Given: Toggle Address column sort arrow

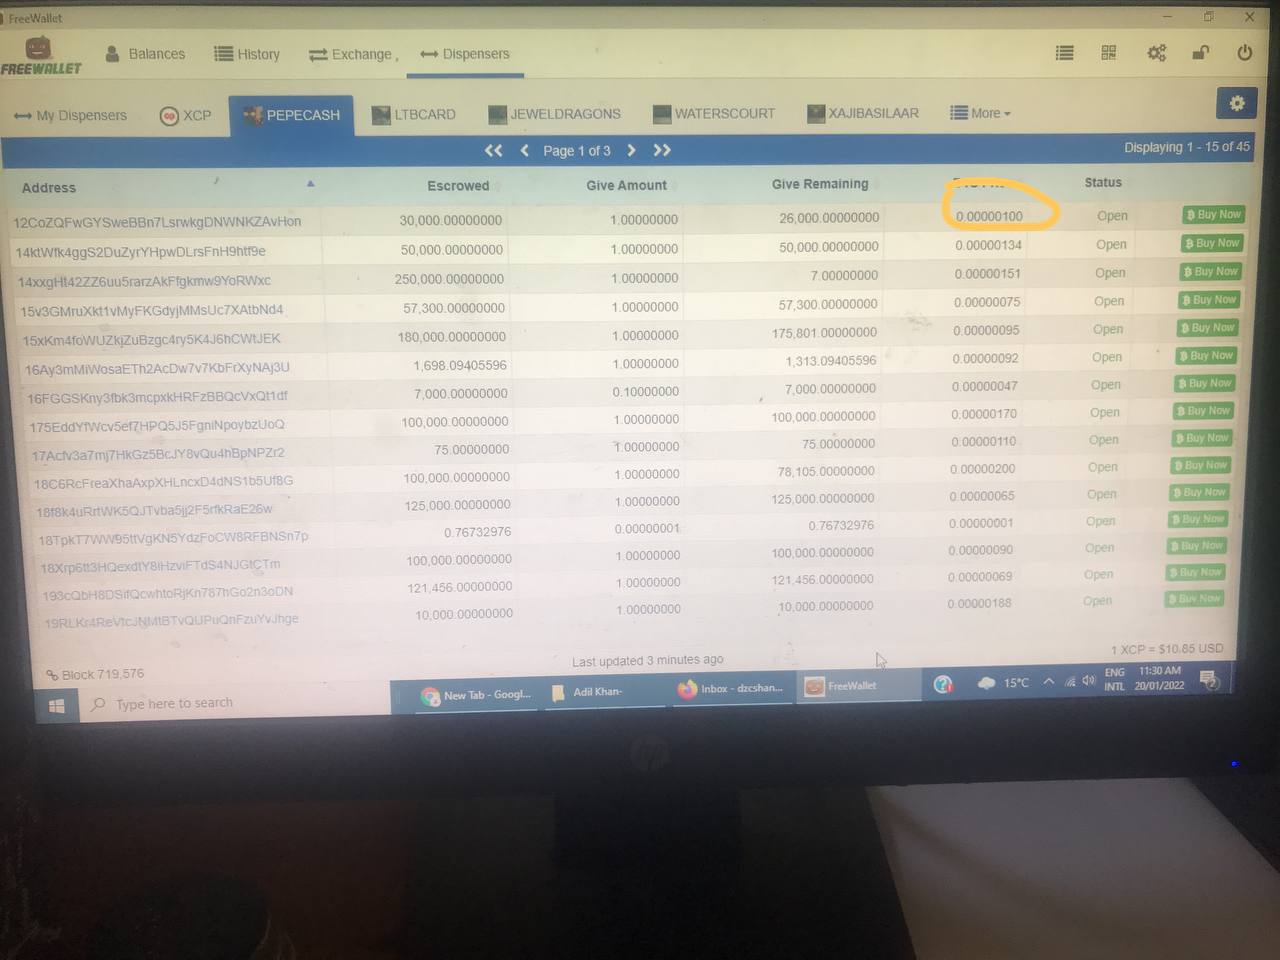Looking at the screenshot, I should pyautogui.click(x=310, y=184).
